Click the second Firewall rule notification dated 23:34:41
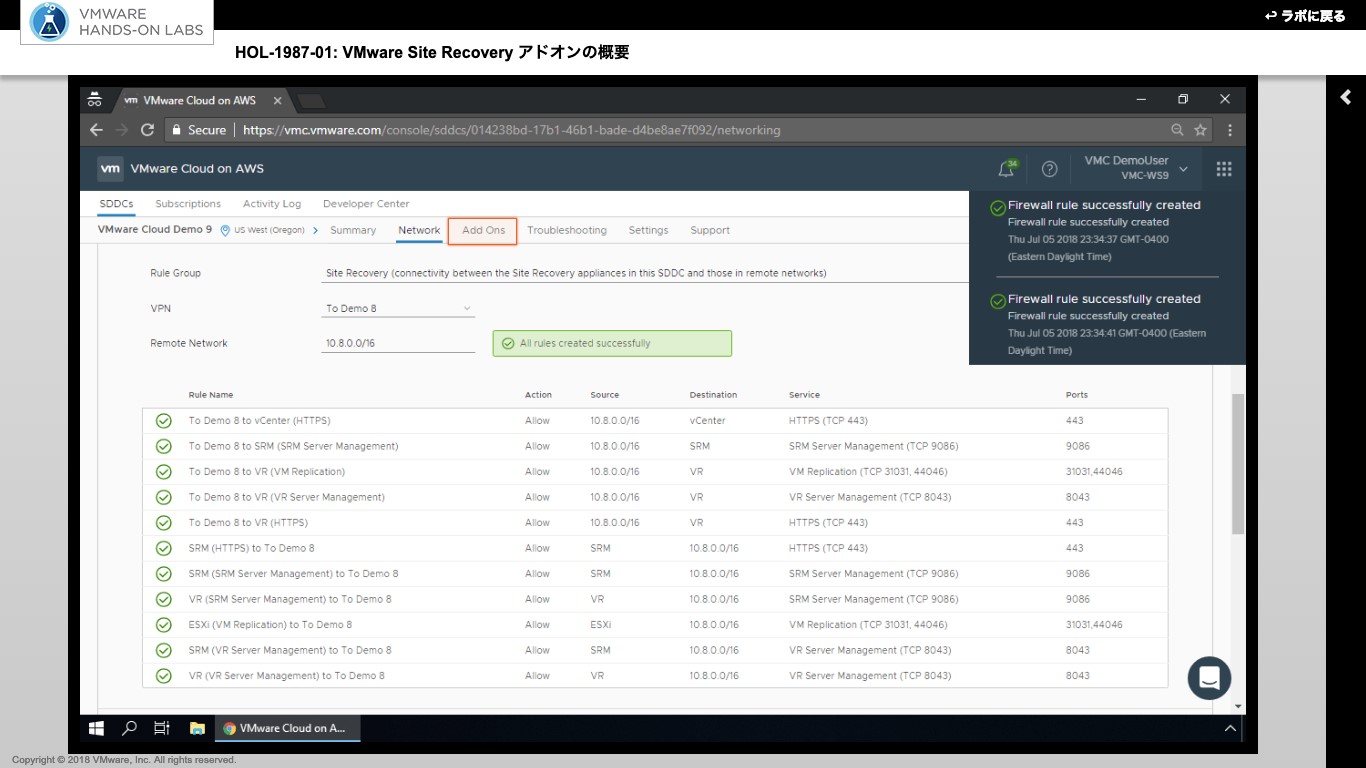This screenshot has height=768, width=1366. point(1105,324)
